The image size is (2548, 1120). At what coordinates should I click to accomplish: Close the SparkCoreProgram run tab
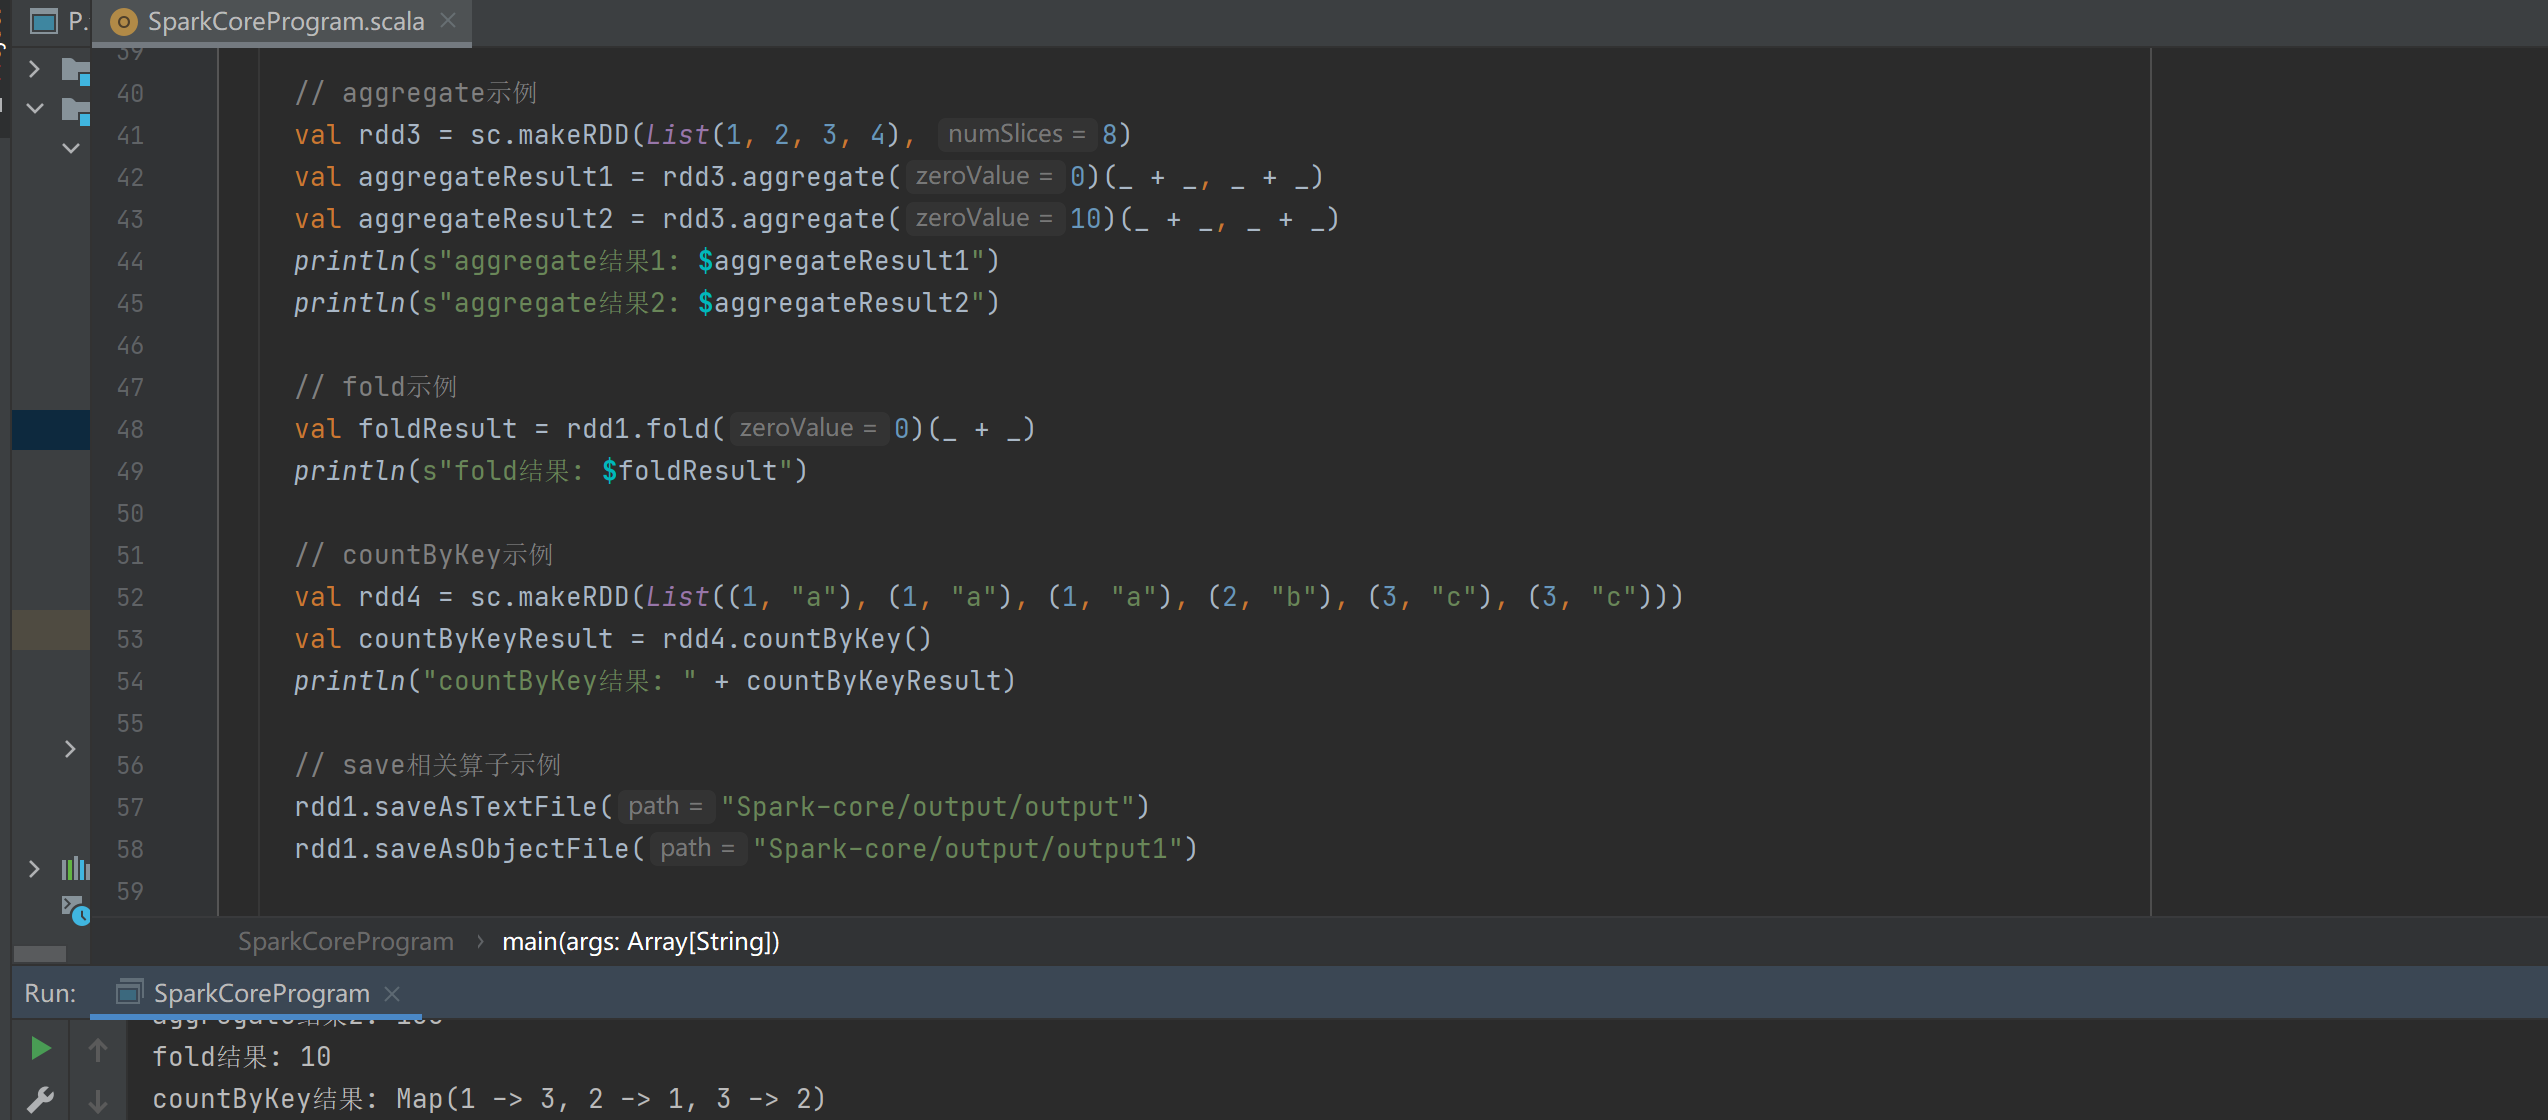coord(392,993)
